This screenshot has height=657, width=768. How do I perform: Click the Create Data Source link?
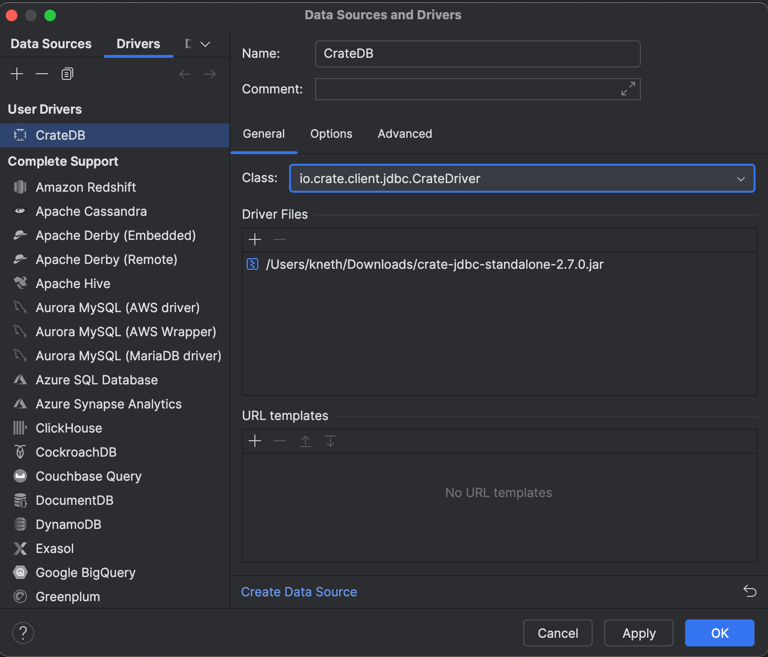click(x=299, y=592)
